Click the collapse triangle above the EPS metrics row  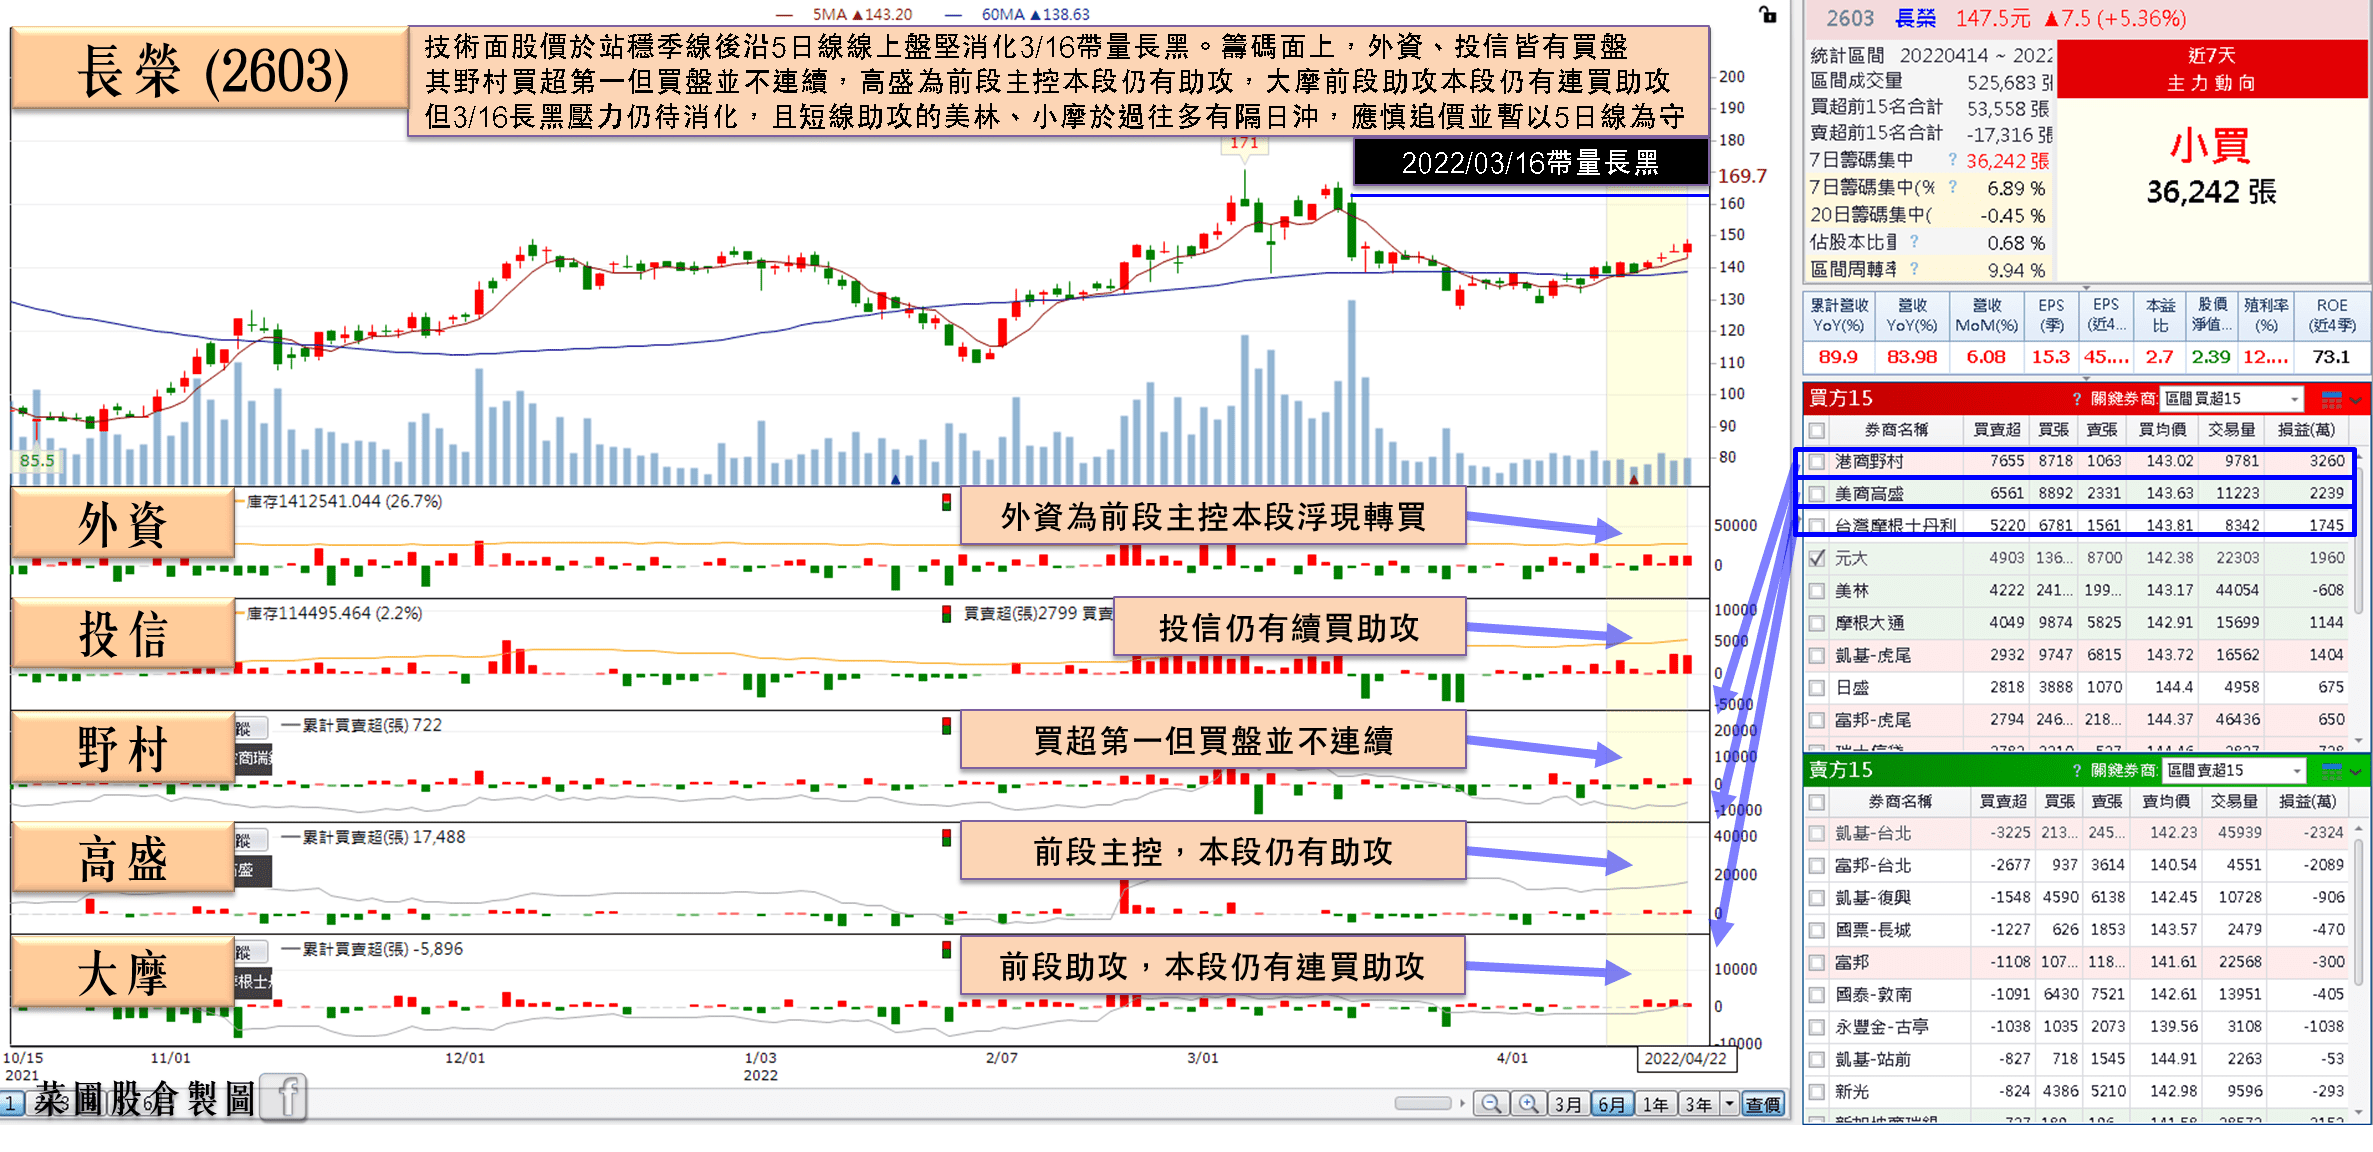2086,288
